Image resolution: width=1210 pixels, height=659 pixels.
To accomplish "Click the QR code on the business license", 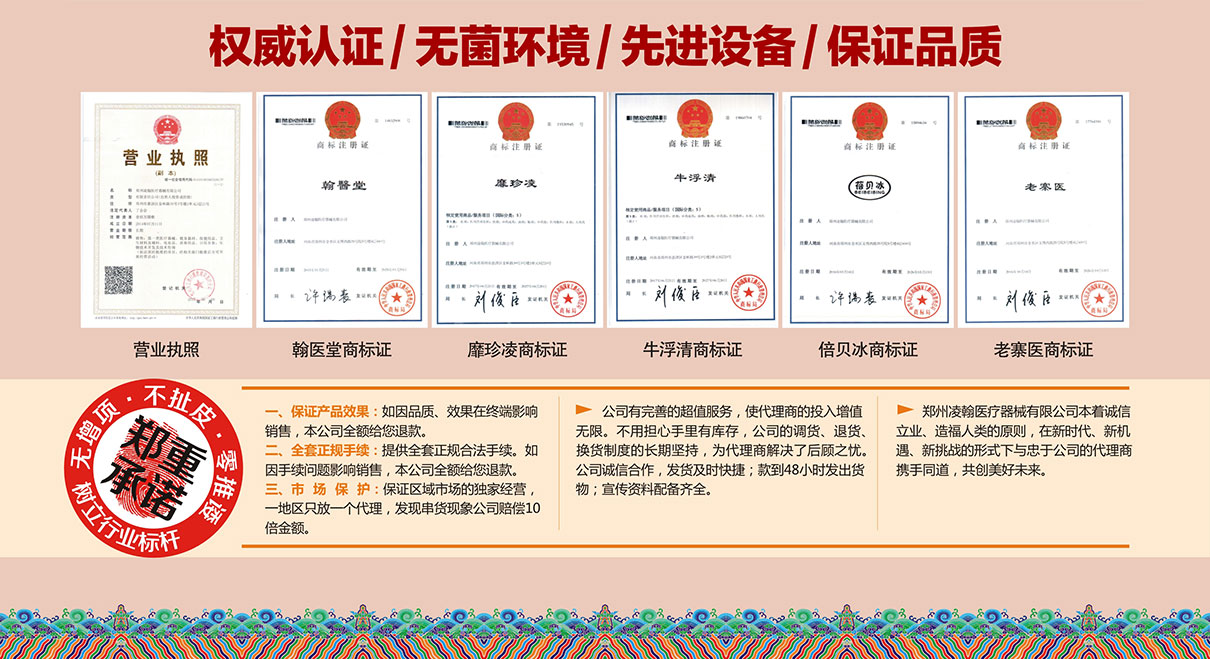I will (x=118, y=279).
